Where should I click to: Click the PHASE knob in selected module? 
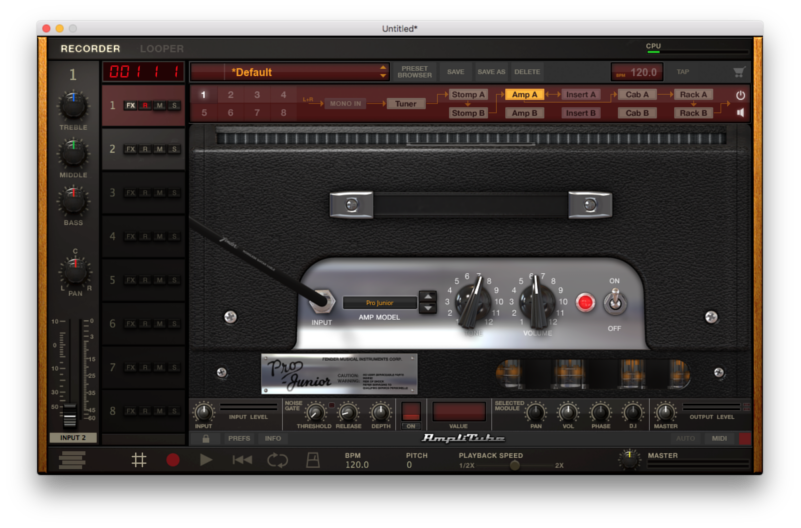(600, 412)
